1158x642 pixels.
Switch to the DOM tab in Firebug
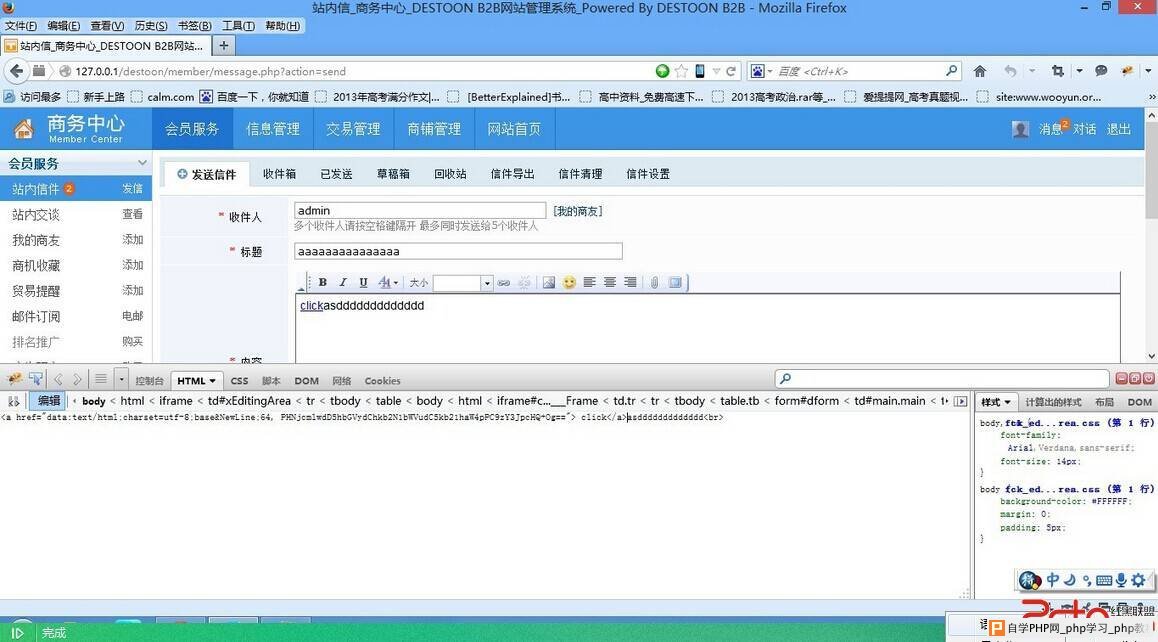tap(306, 380)
